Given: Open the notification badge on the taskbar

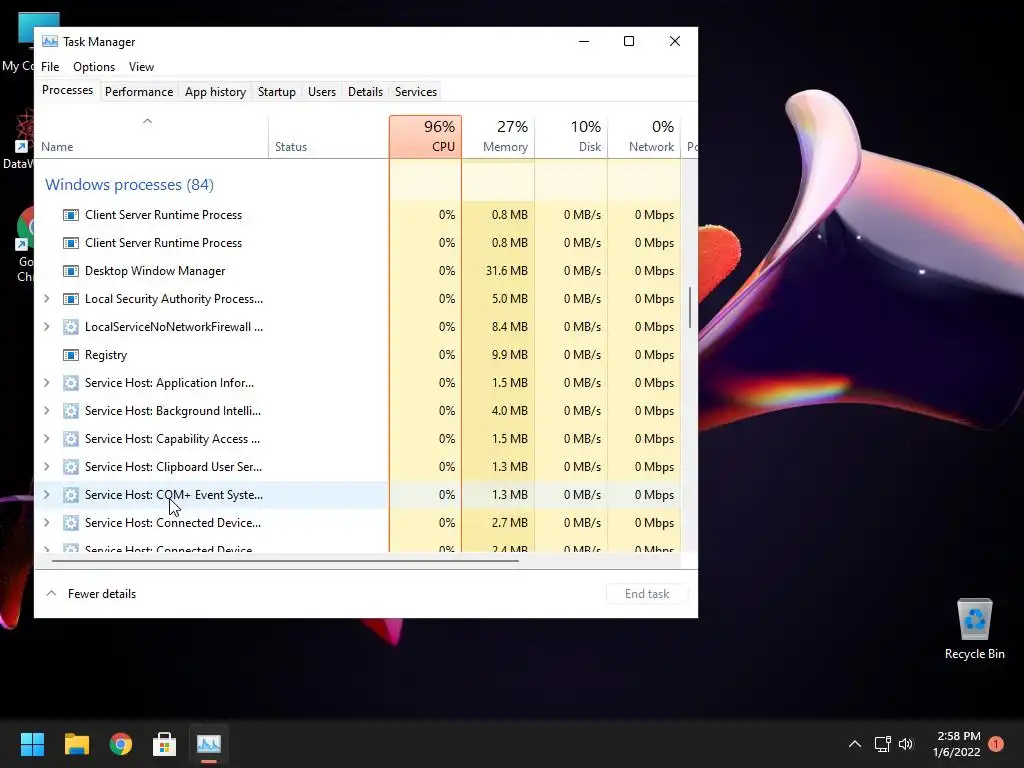Looking at the screenshot, I should 996,744.
